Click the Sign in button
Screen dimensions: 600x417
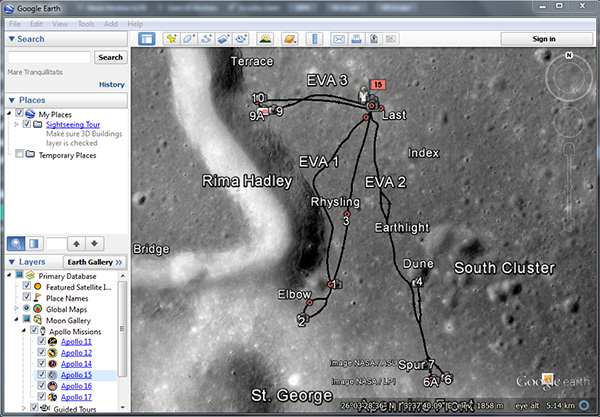pos(543,39)
